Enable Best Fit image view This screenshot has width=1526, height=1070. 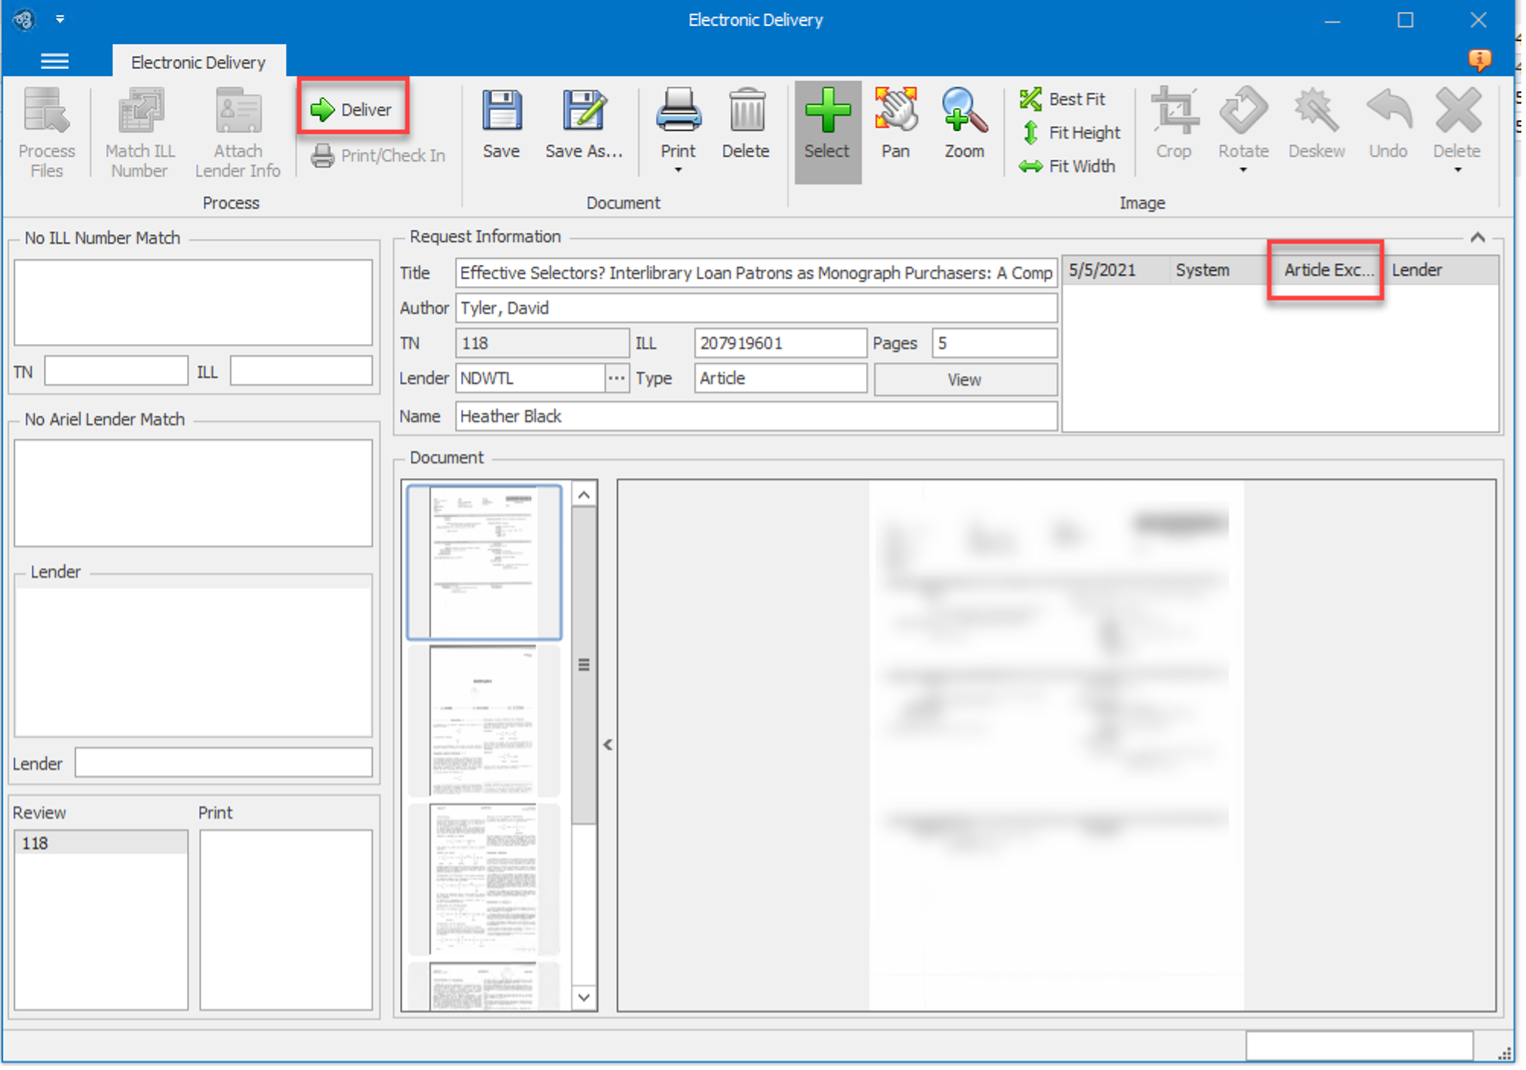tap(1066, 98)
